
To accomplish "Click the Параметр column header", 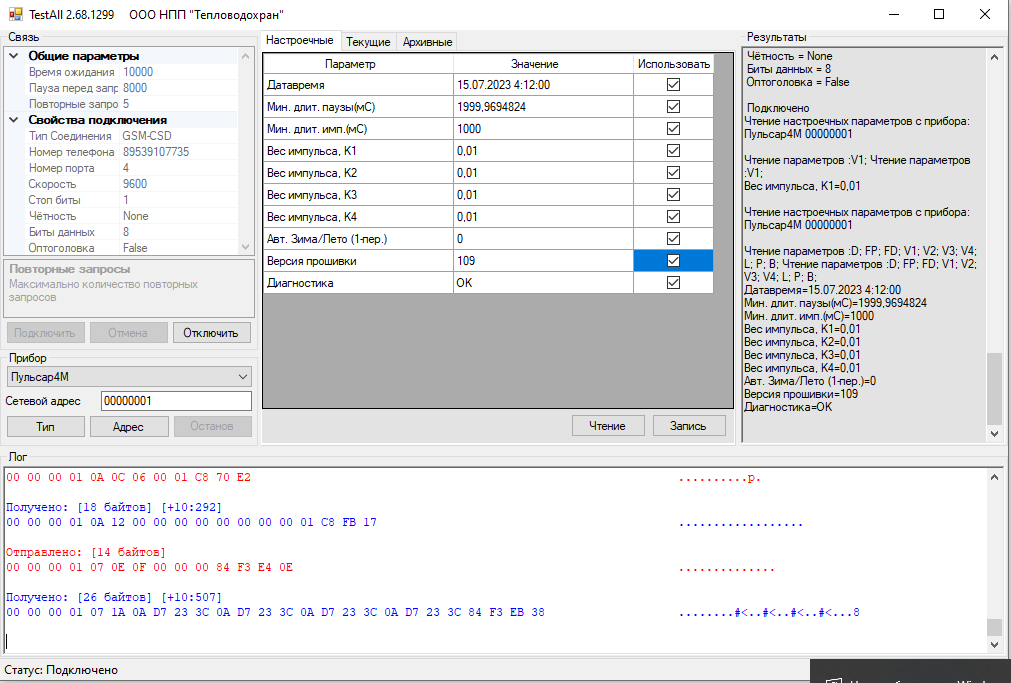I will click(x=358, y=64).
